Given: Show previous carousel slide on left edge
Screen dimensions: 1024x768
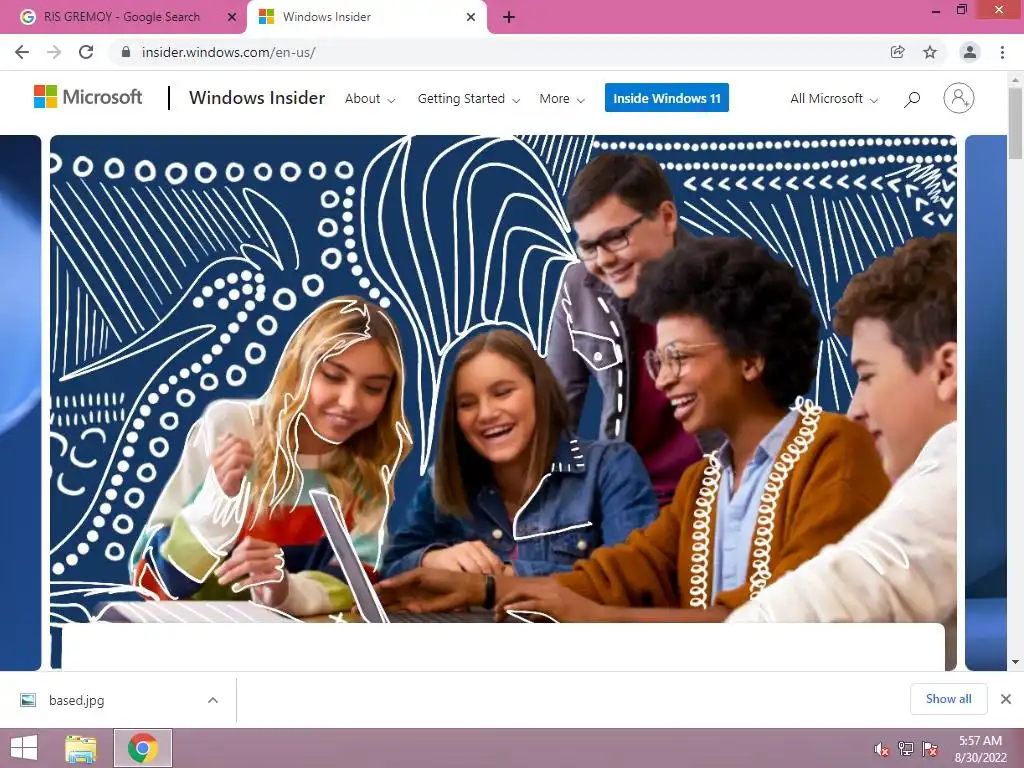Looking at the screenshot, I should [20, 402].
